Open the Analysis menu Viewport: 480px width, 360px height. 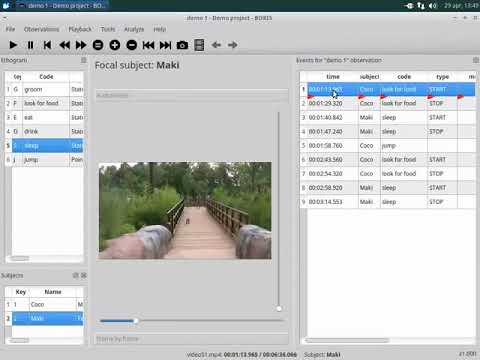[x=134, y=29]
